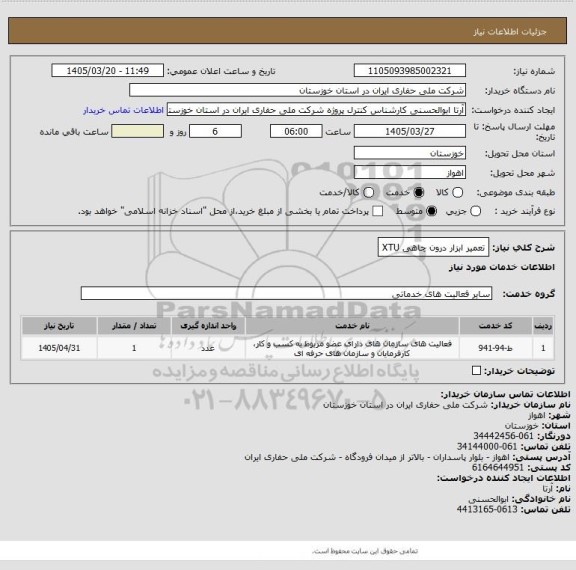Click the unit cell عدد
Viewport: 576px width, 570px height.
[x=208, y=348]
